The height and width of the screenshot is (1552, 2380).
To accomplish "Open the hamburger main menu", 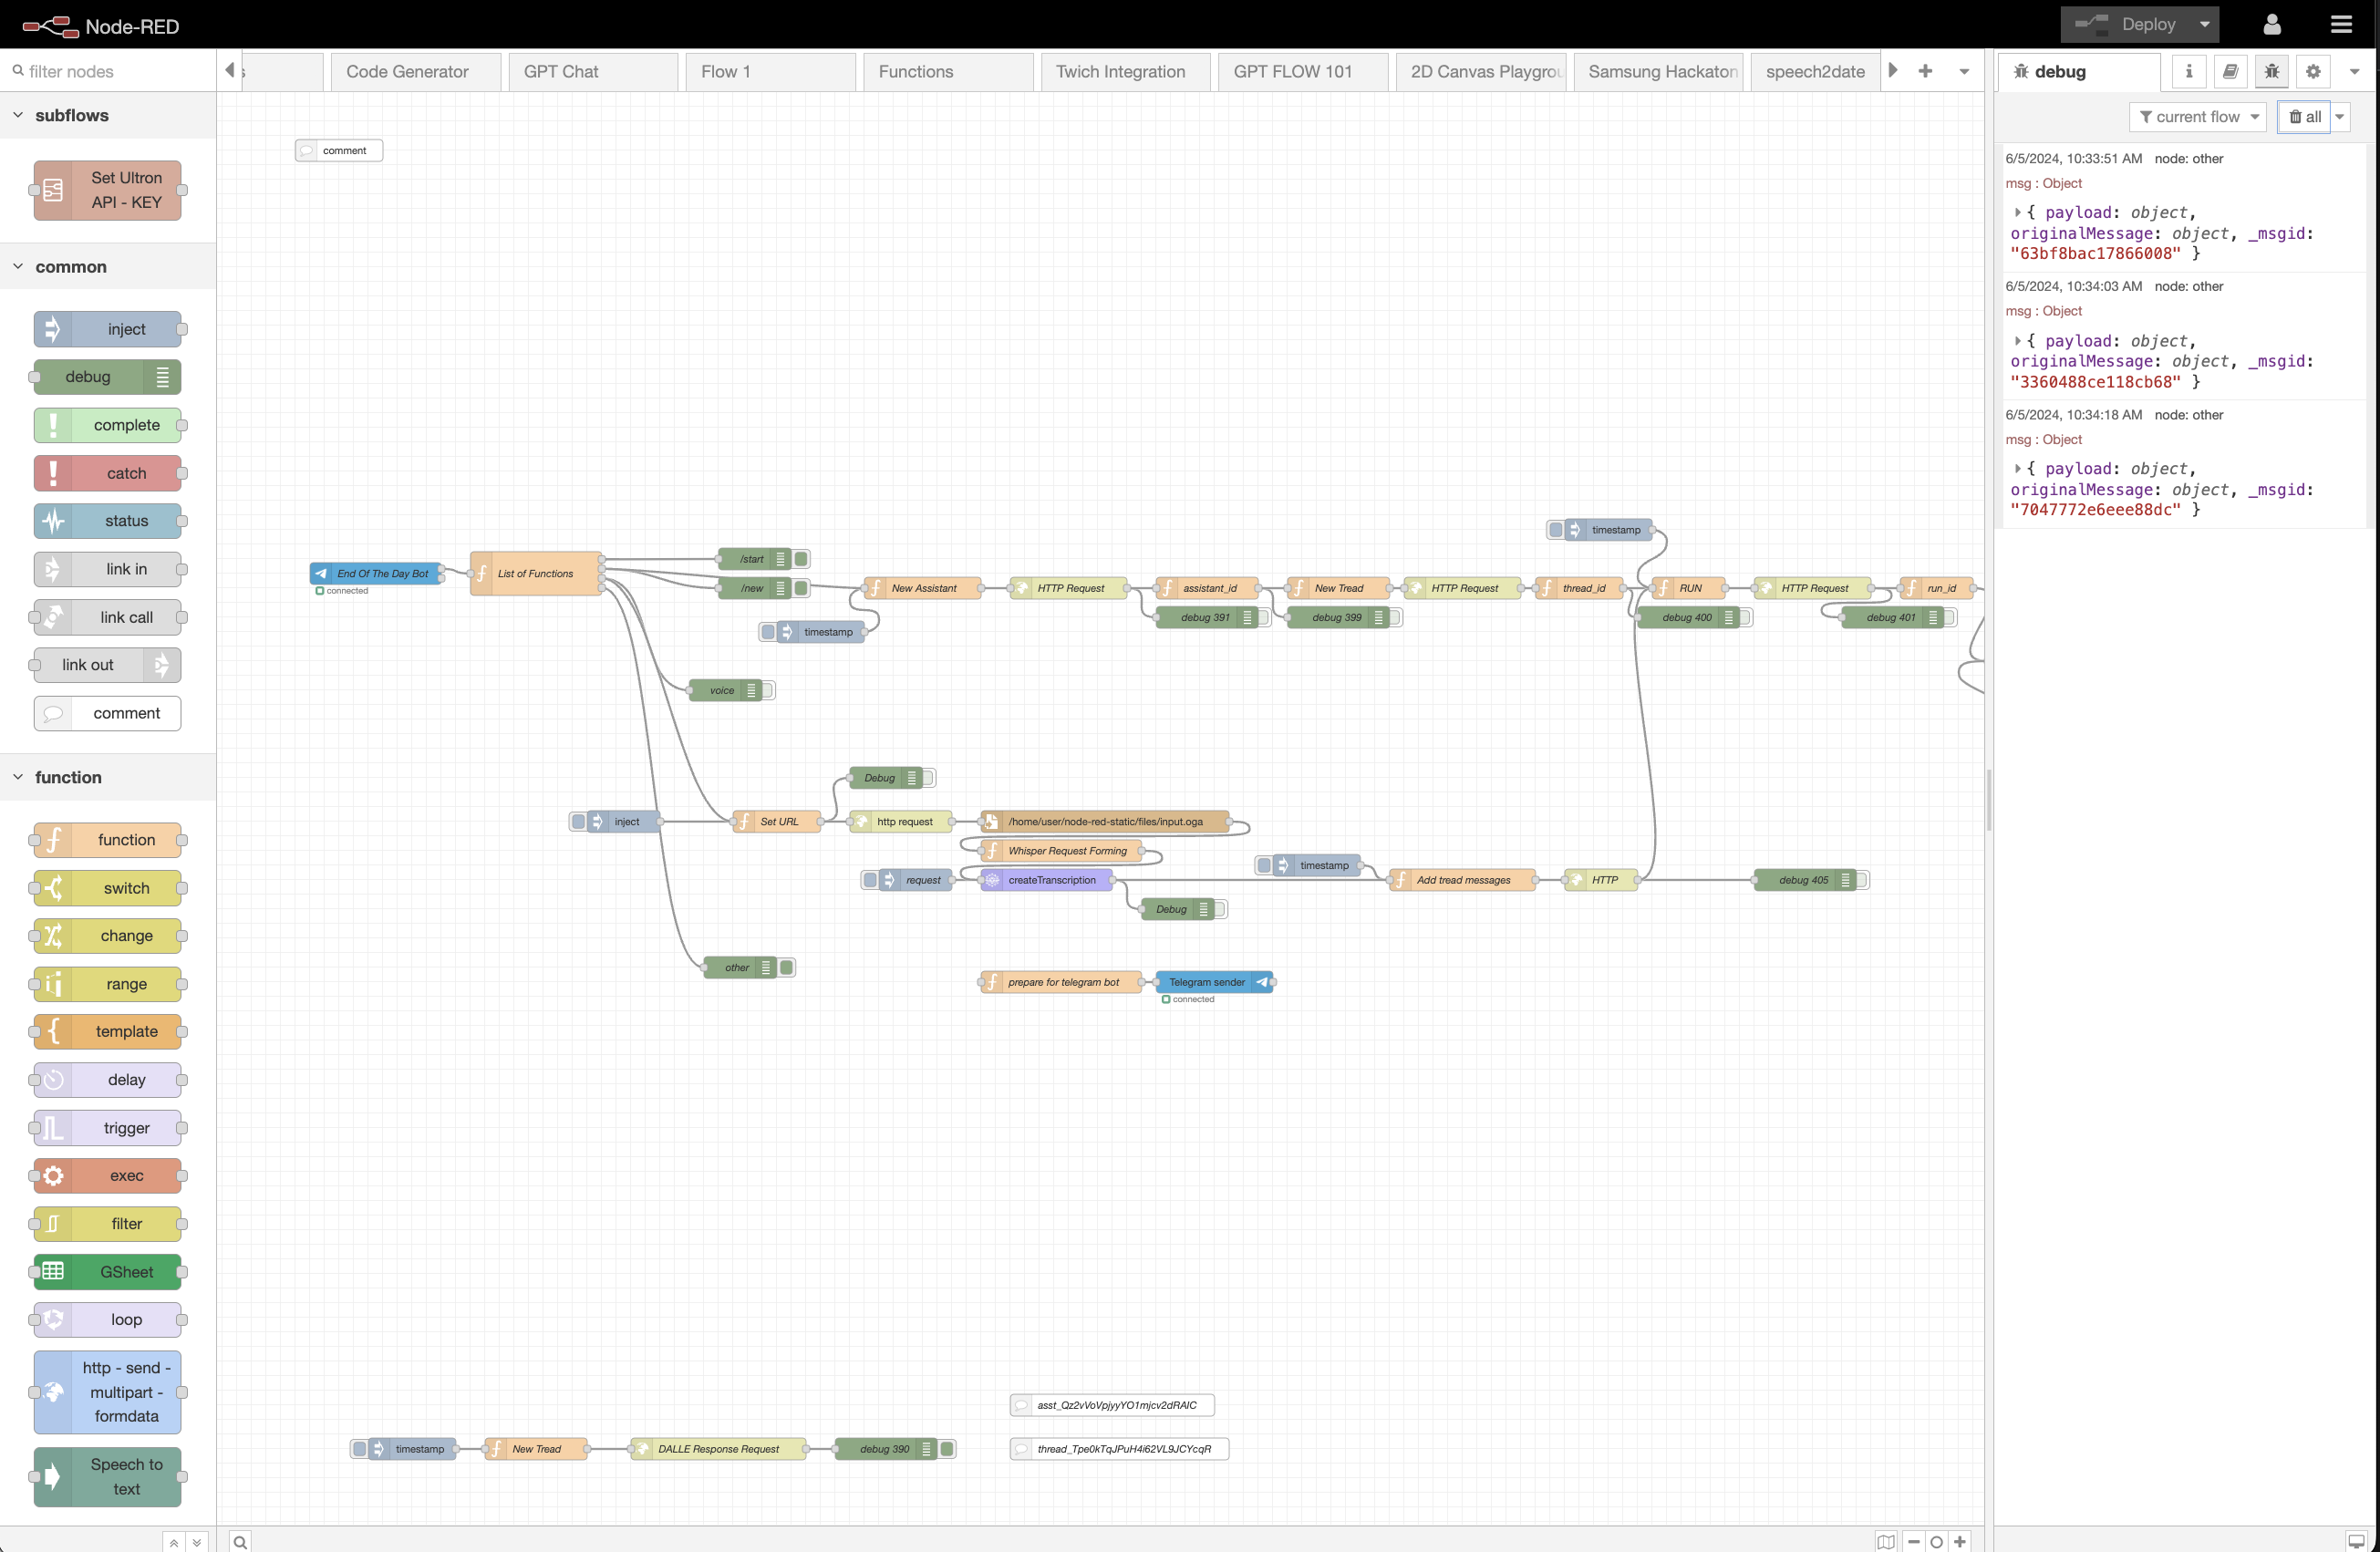I will 2341,24.
